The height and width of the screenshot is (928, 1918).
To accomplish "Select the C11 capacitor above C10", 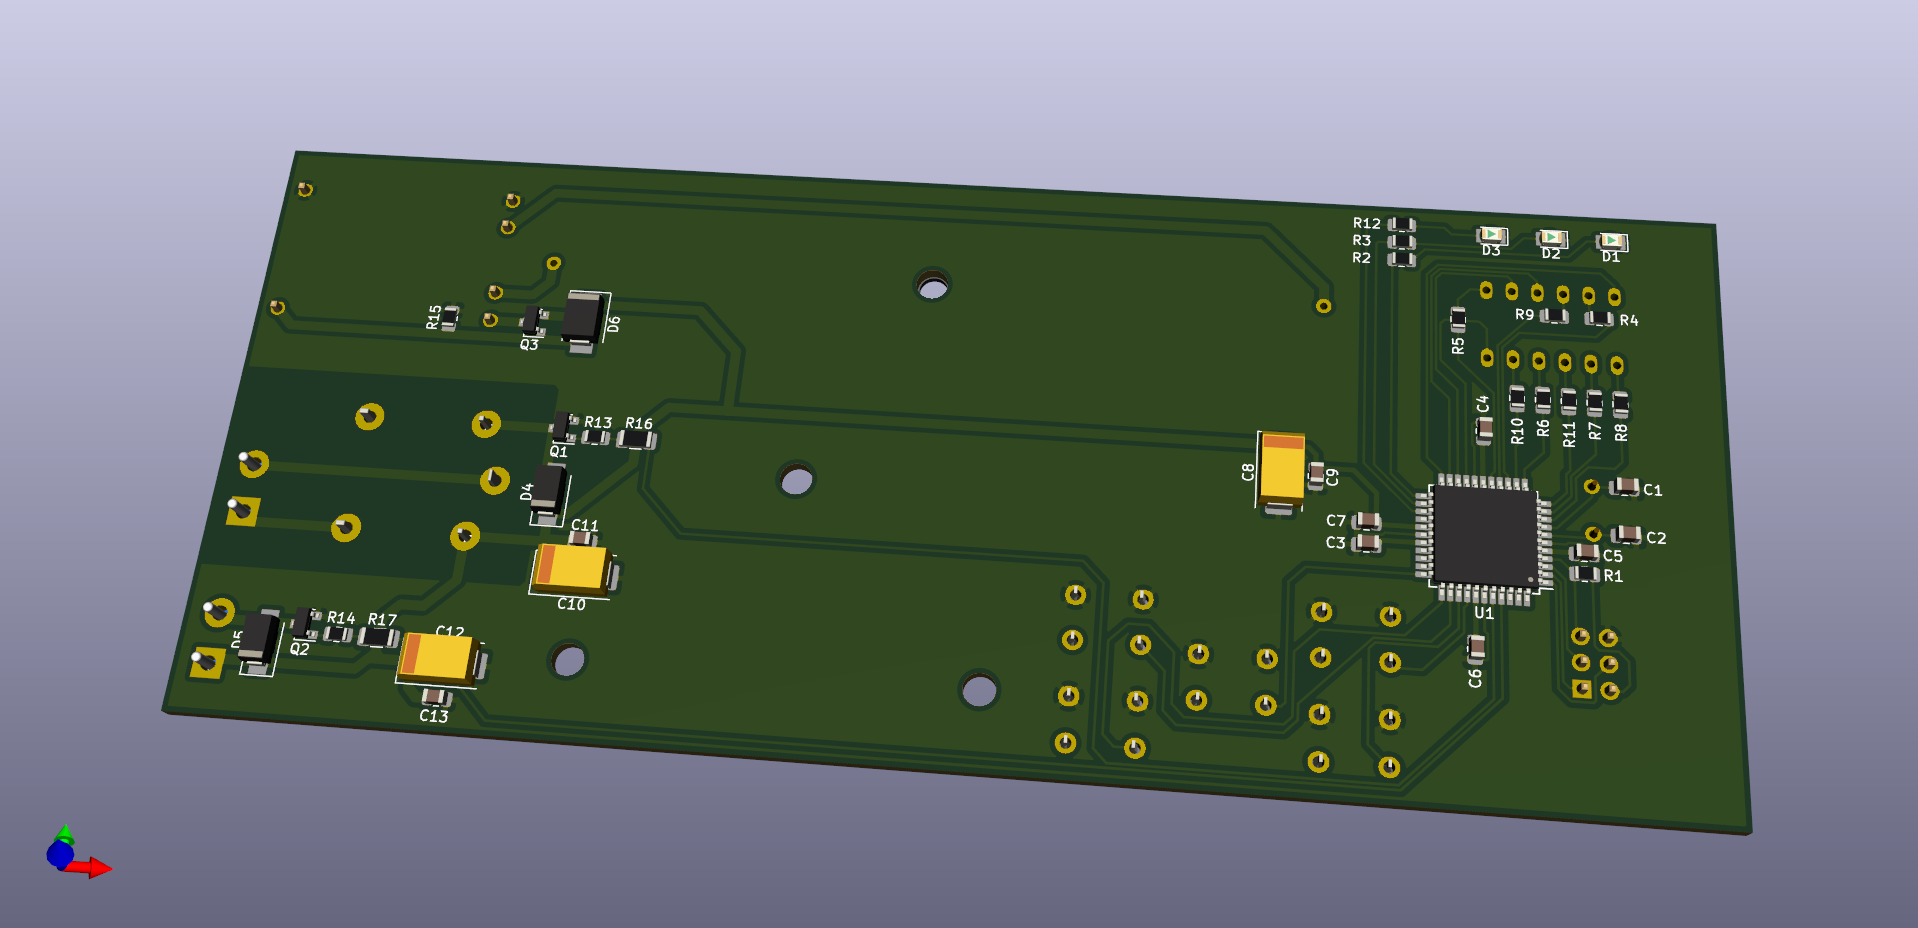I will pyautogui.click(x=581, y=538).
